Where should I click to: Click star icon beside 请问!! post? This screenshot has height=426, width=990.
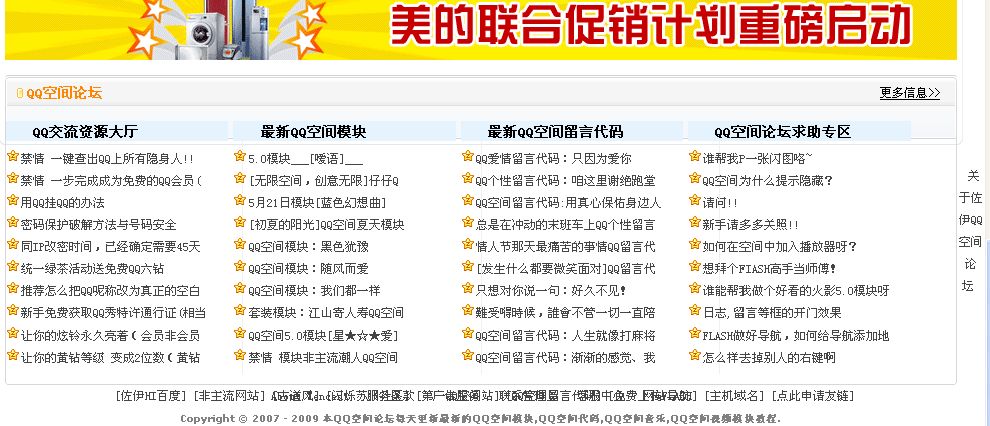[695, 200]
